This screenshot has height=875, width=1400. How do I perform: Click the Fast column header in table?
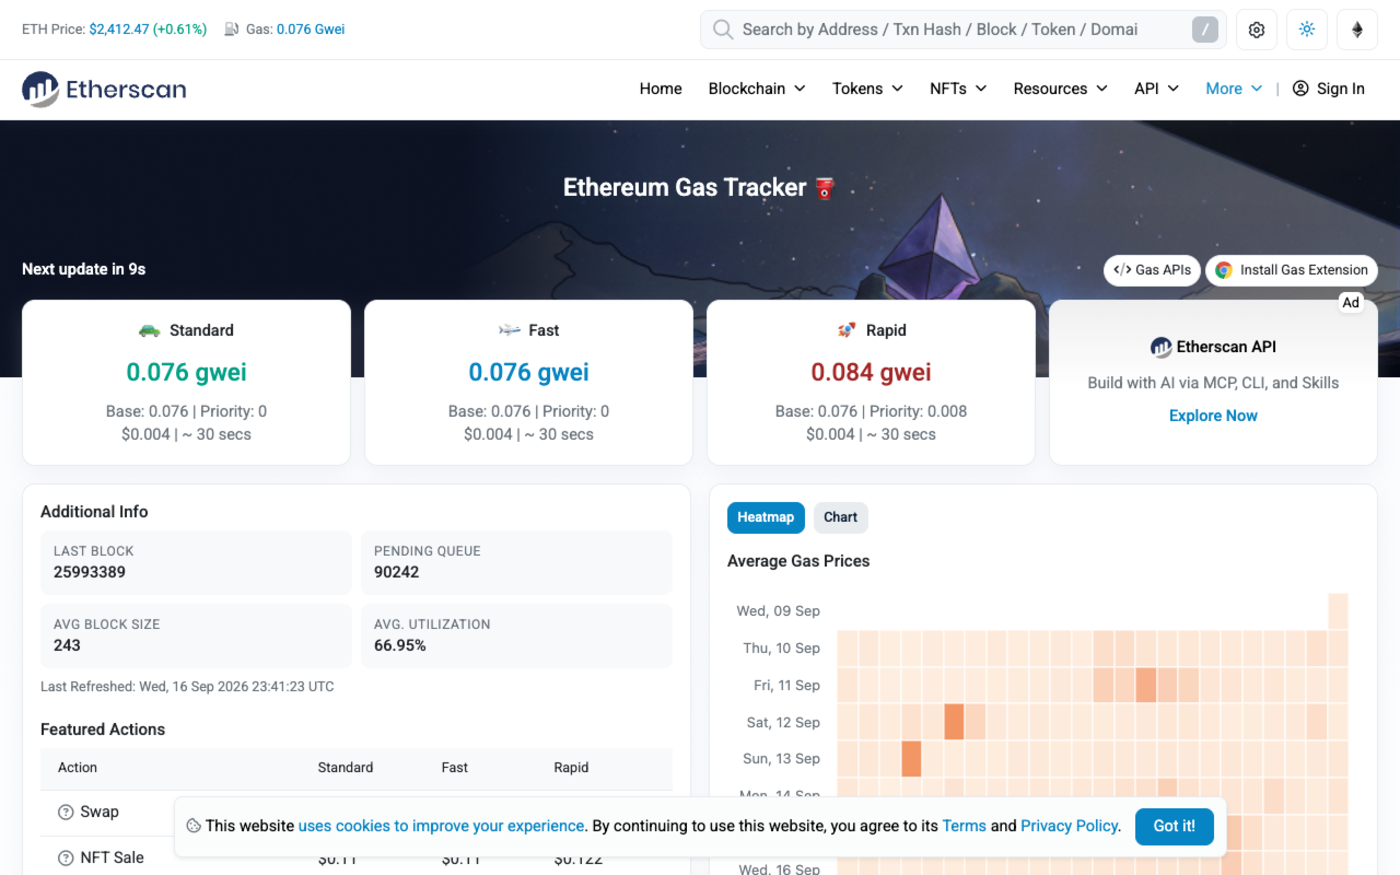(x=454, y=768)
